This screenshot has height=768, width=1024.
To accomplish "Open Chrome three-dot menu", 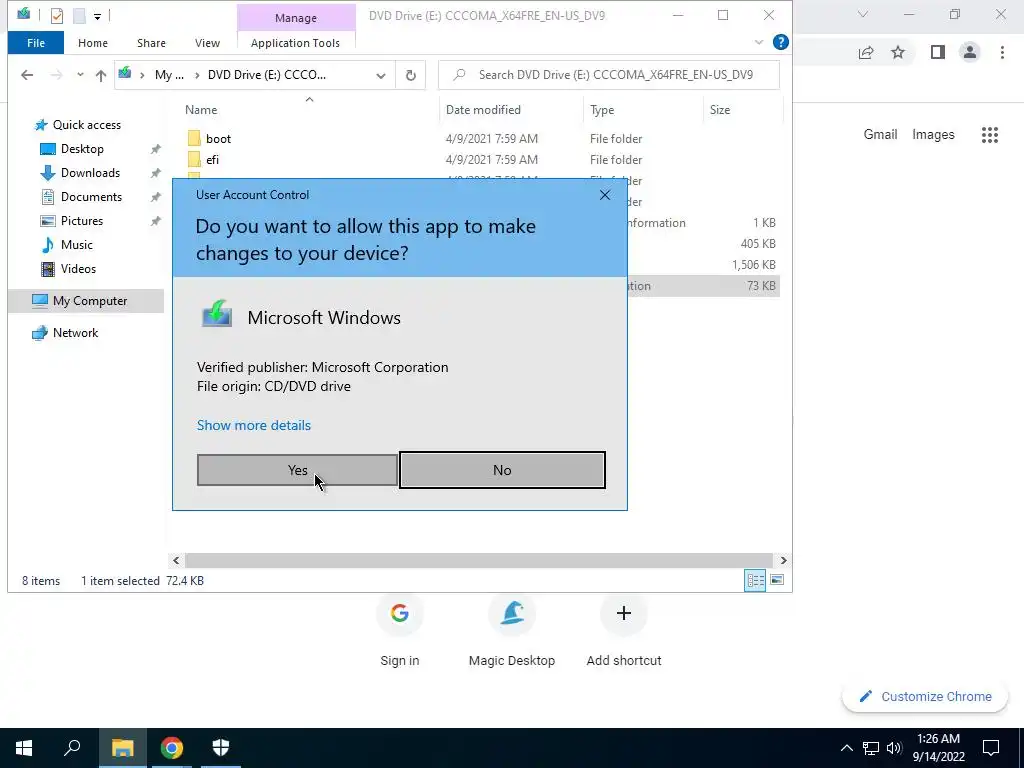I will coord(1002,52).
